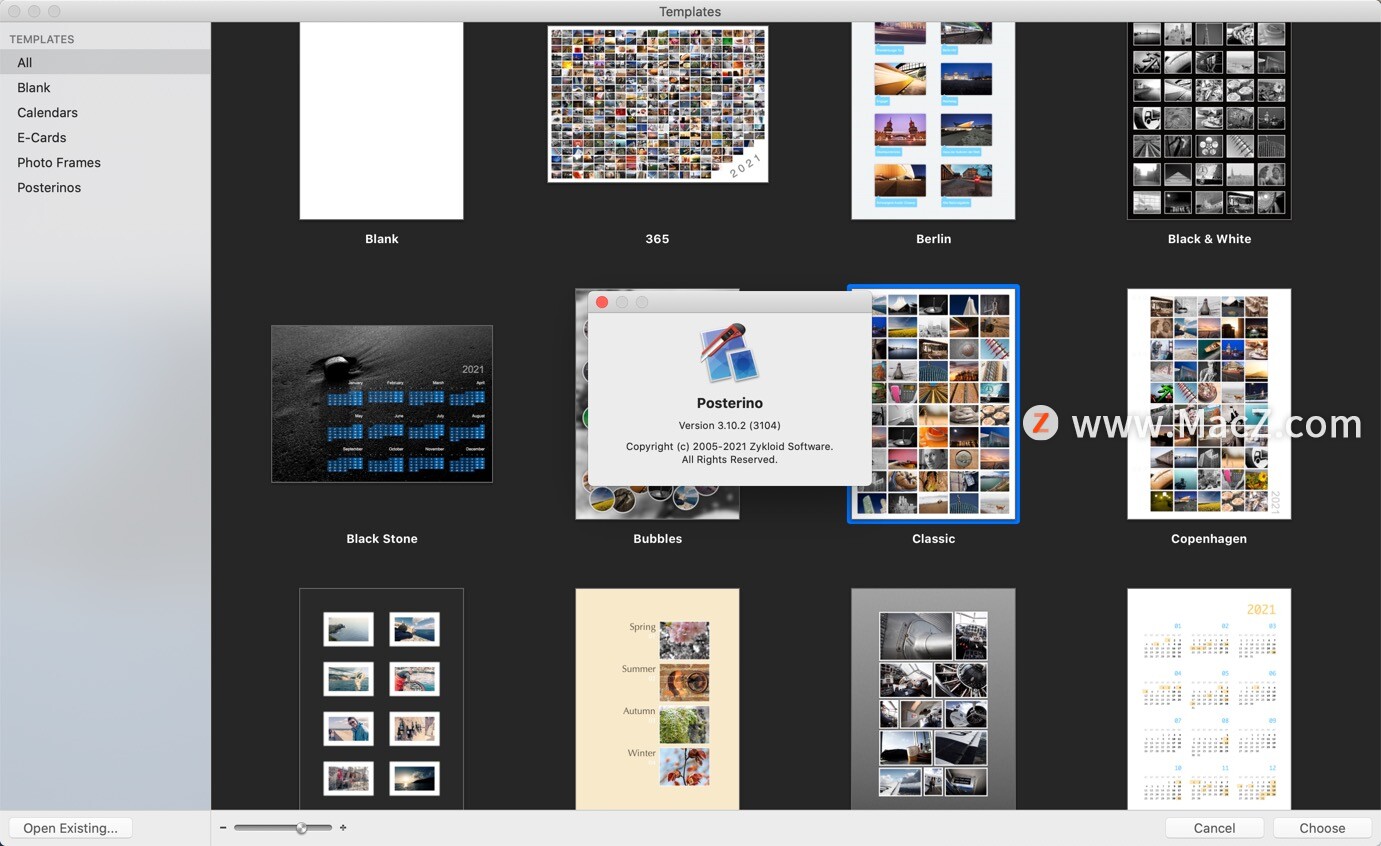Select the Black & White template thumbnail
The image size is (1381, 846).
pos(1209,120)
